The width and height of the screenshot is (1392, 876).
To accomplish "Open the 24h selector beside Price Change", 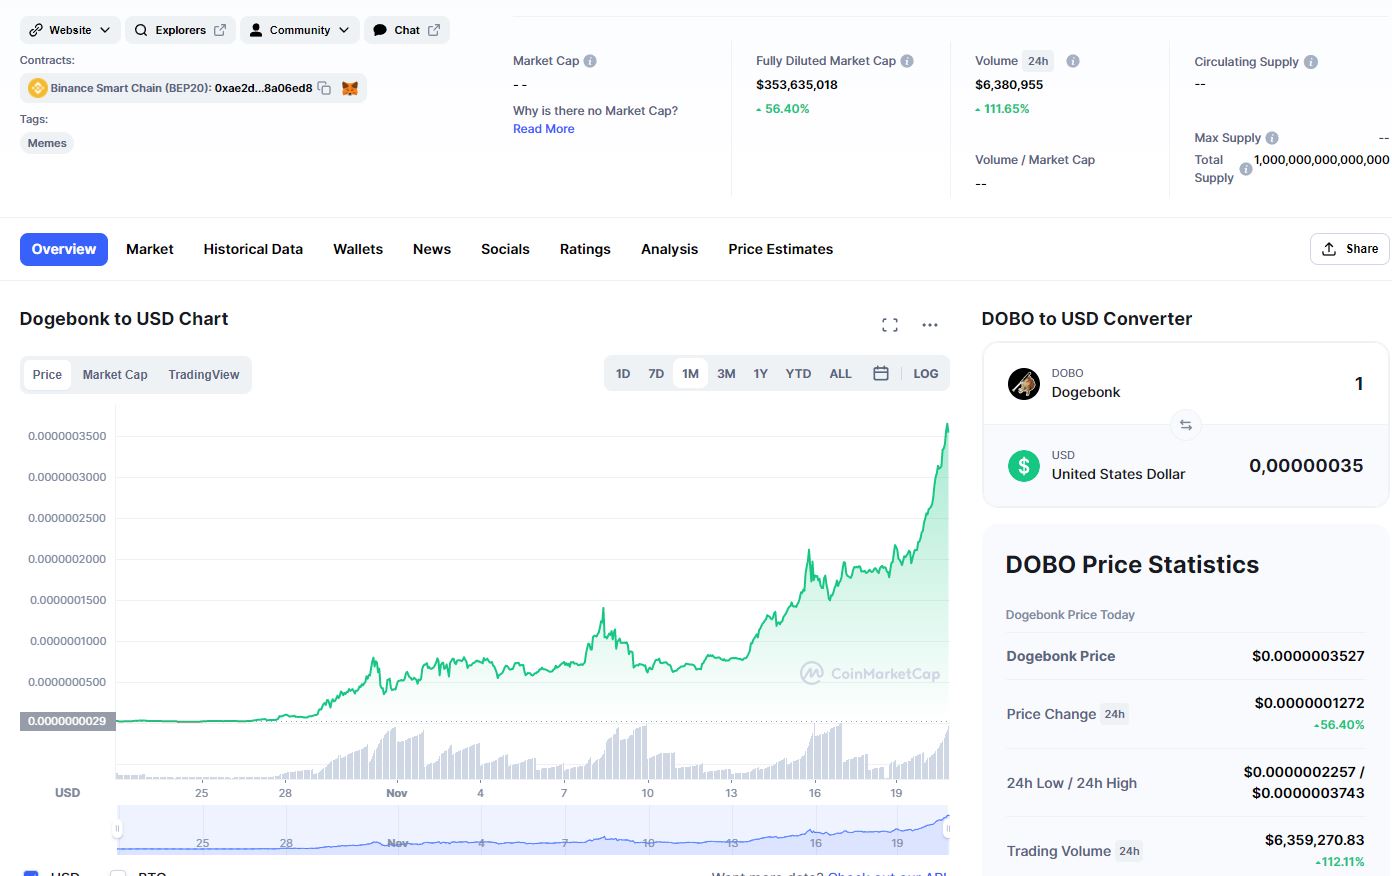I will click(x=1115, y=714).
